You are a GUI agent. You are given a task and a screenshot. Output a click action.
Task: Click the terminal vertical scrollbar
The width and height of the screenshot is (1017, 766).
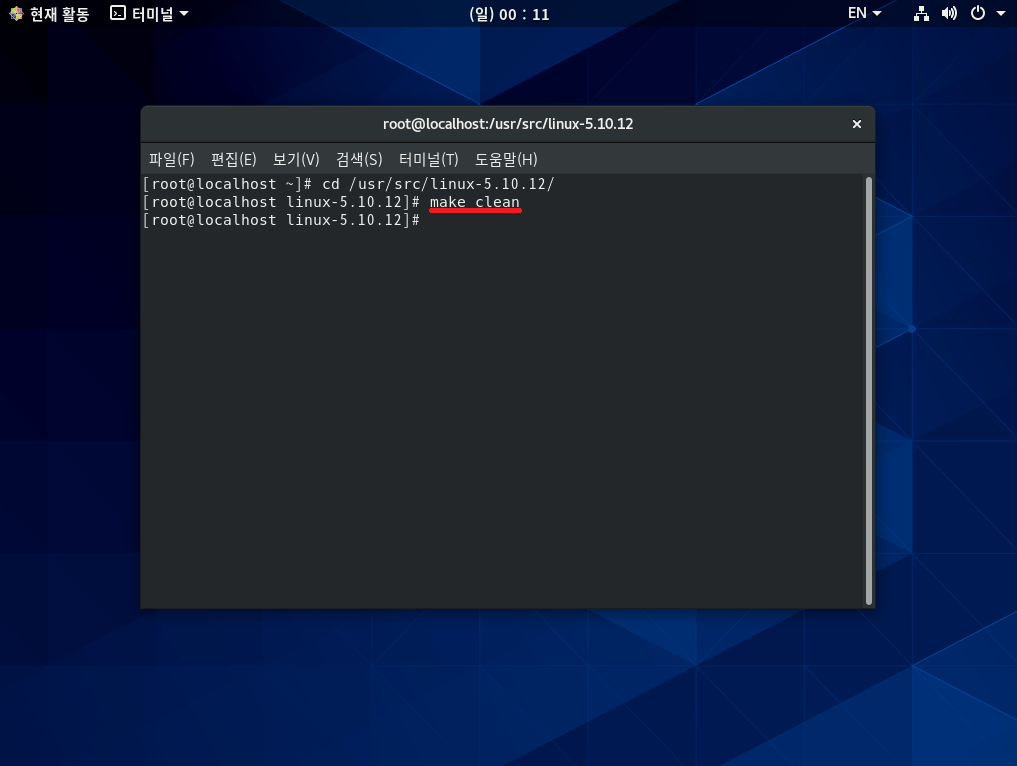click(x=868, y=390)
